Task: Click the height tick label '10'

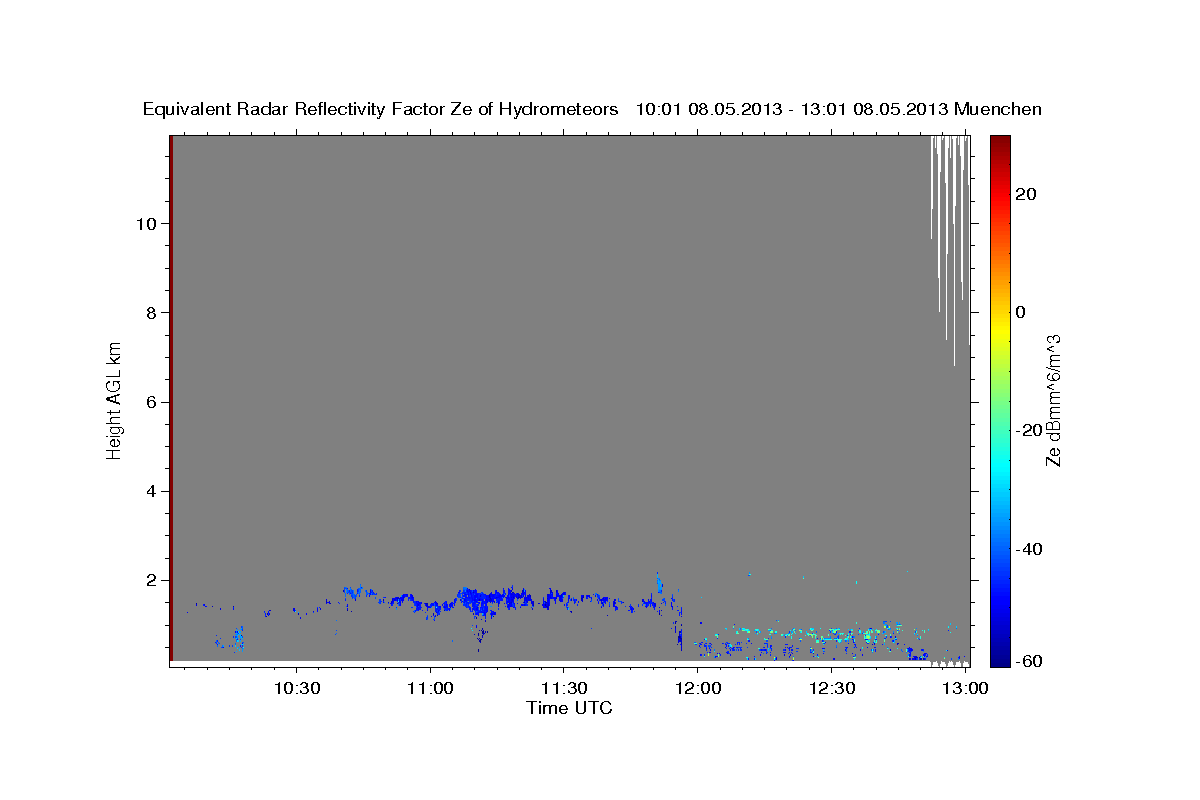Action: (x=144, y=223)
